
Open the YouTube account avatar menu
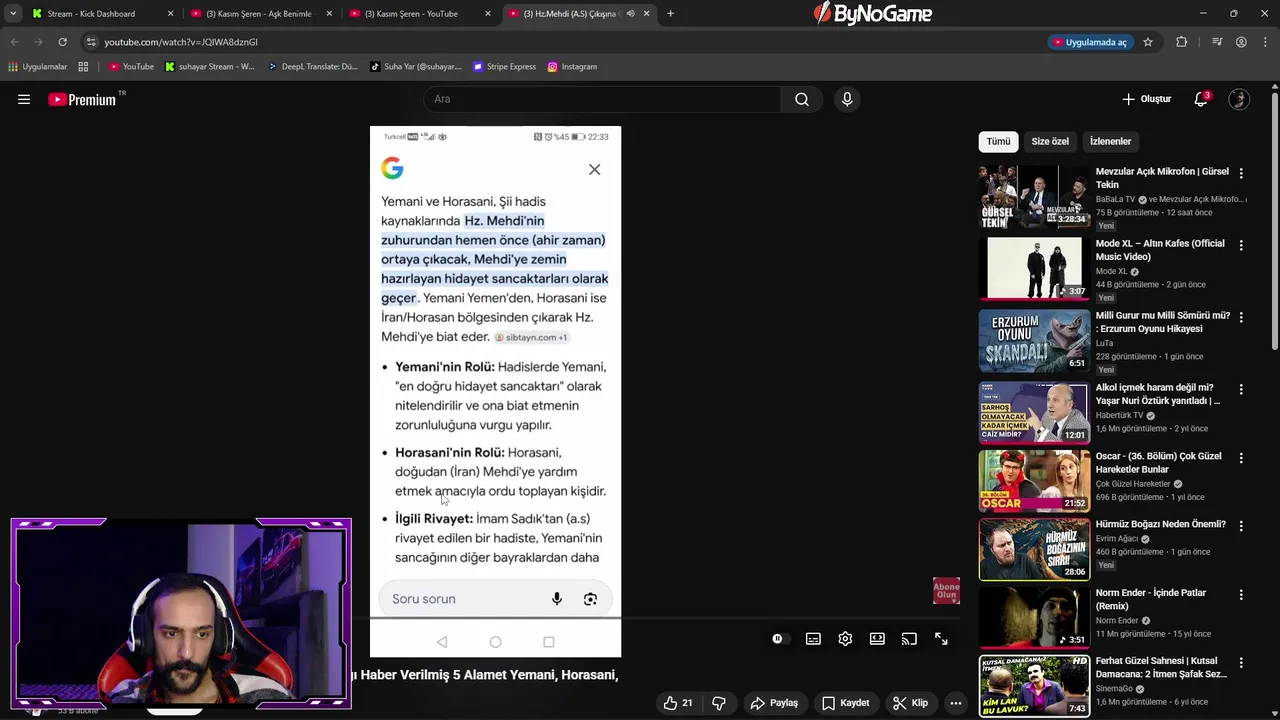tap(1239, 99)
